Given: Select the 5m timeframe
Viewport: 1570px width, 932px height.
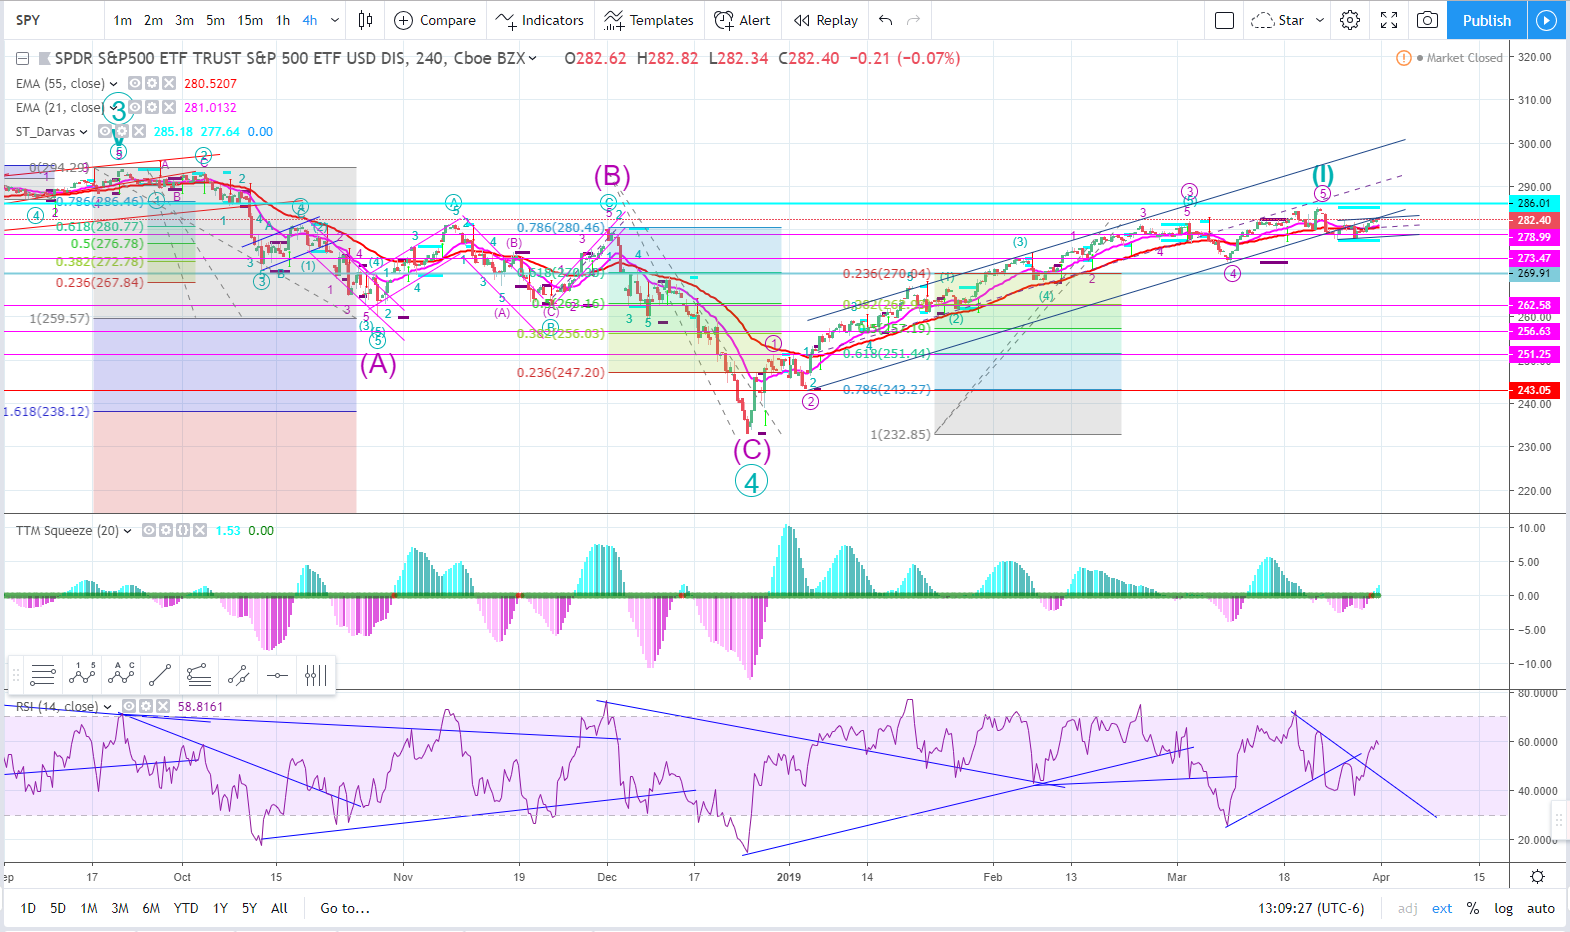Looking at the screenshot, I should pos(215,20).
